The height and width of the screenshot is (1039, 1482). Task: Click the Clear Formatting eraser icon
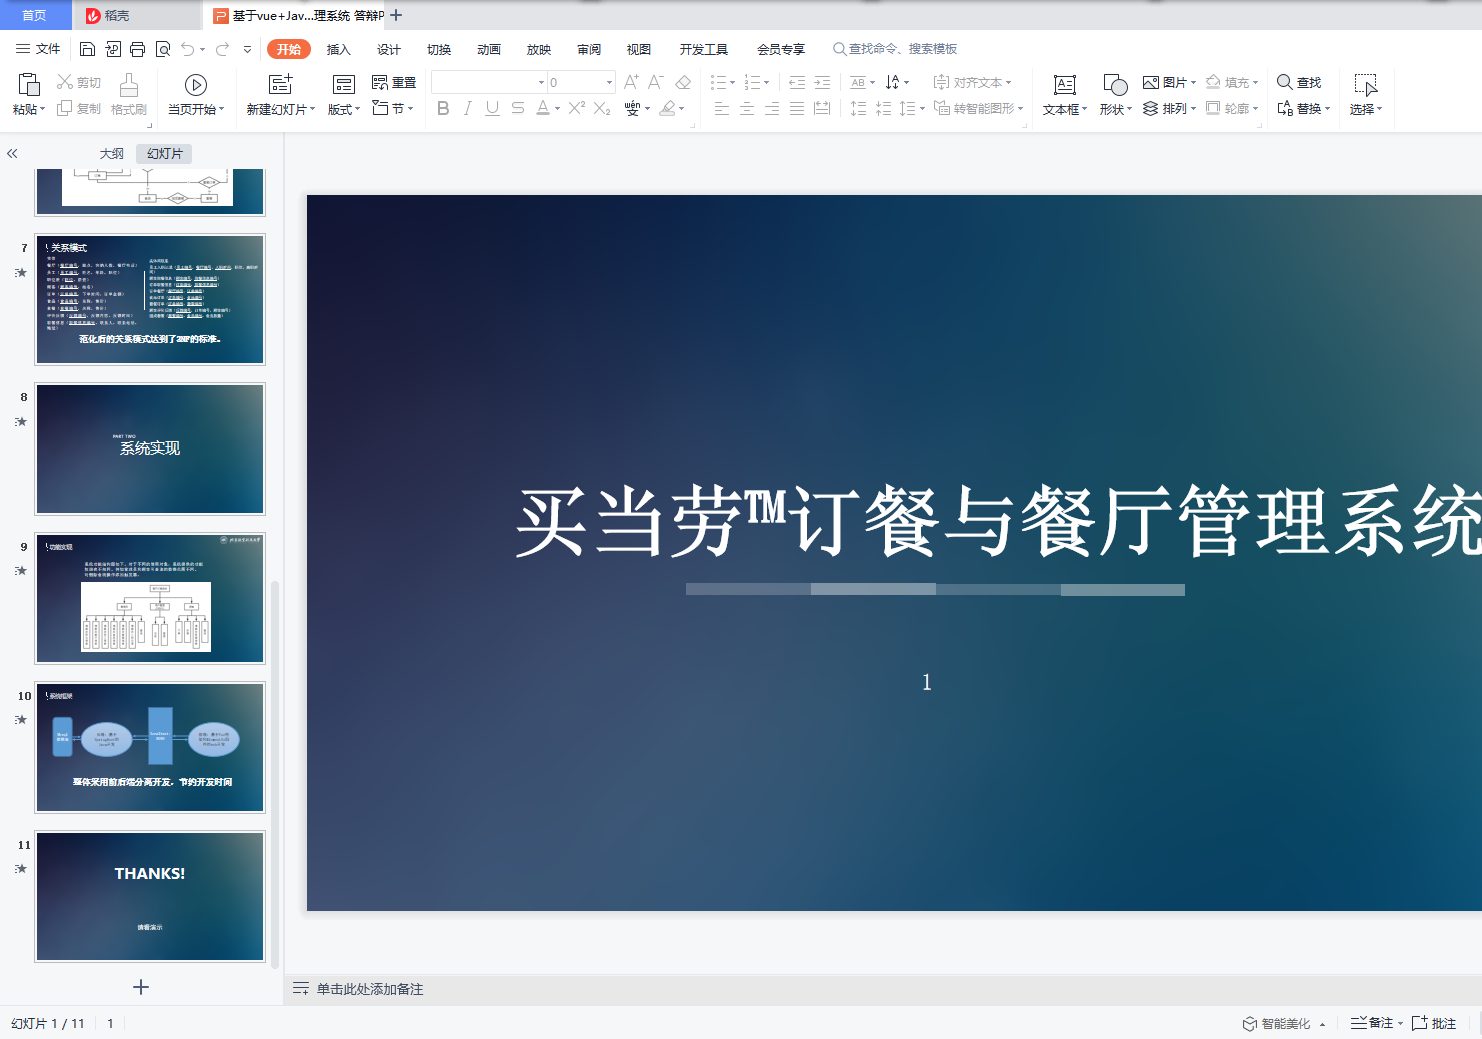point(683,82)
